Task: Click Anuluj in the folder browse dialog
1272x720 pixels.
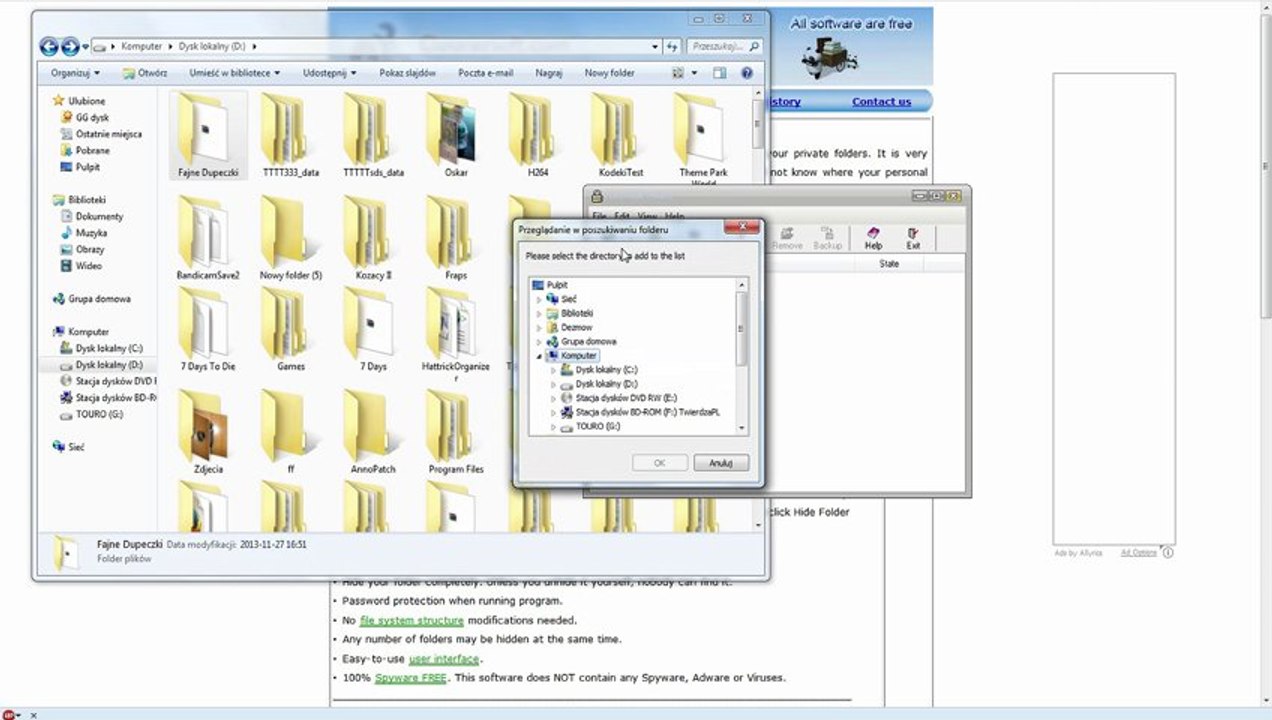Action: pos(721,463)
